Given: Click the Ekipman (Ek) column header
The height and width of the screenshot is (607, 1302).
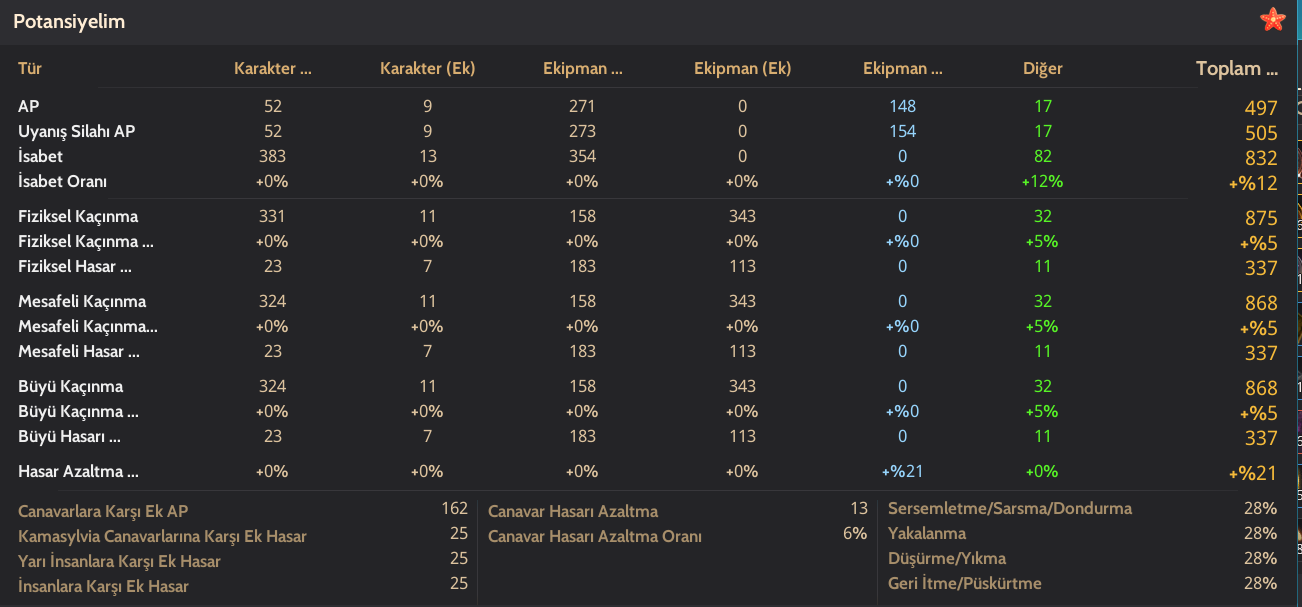Looking at the screenshot, I should pos(742,69).
